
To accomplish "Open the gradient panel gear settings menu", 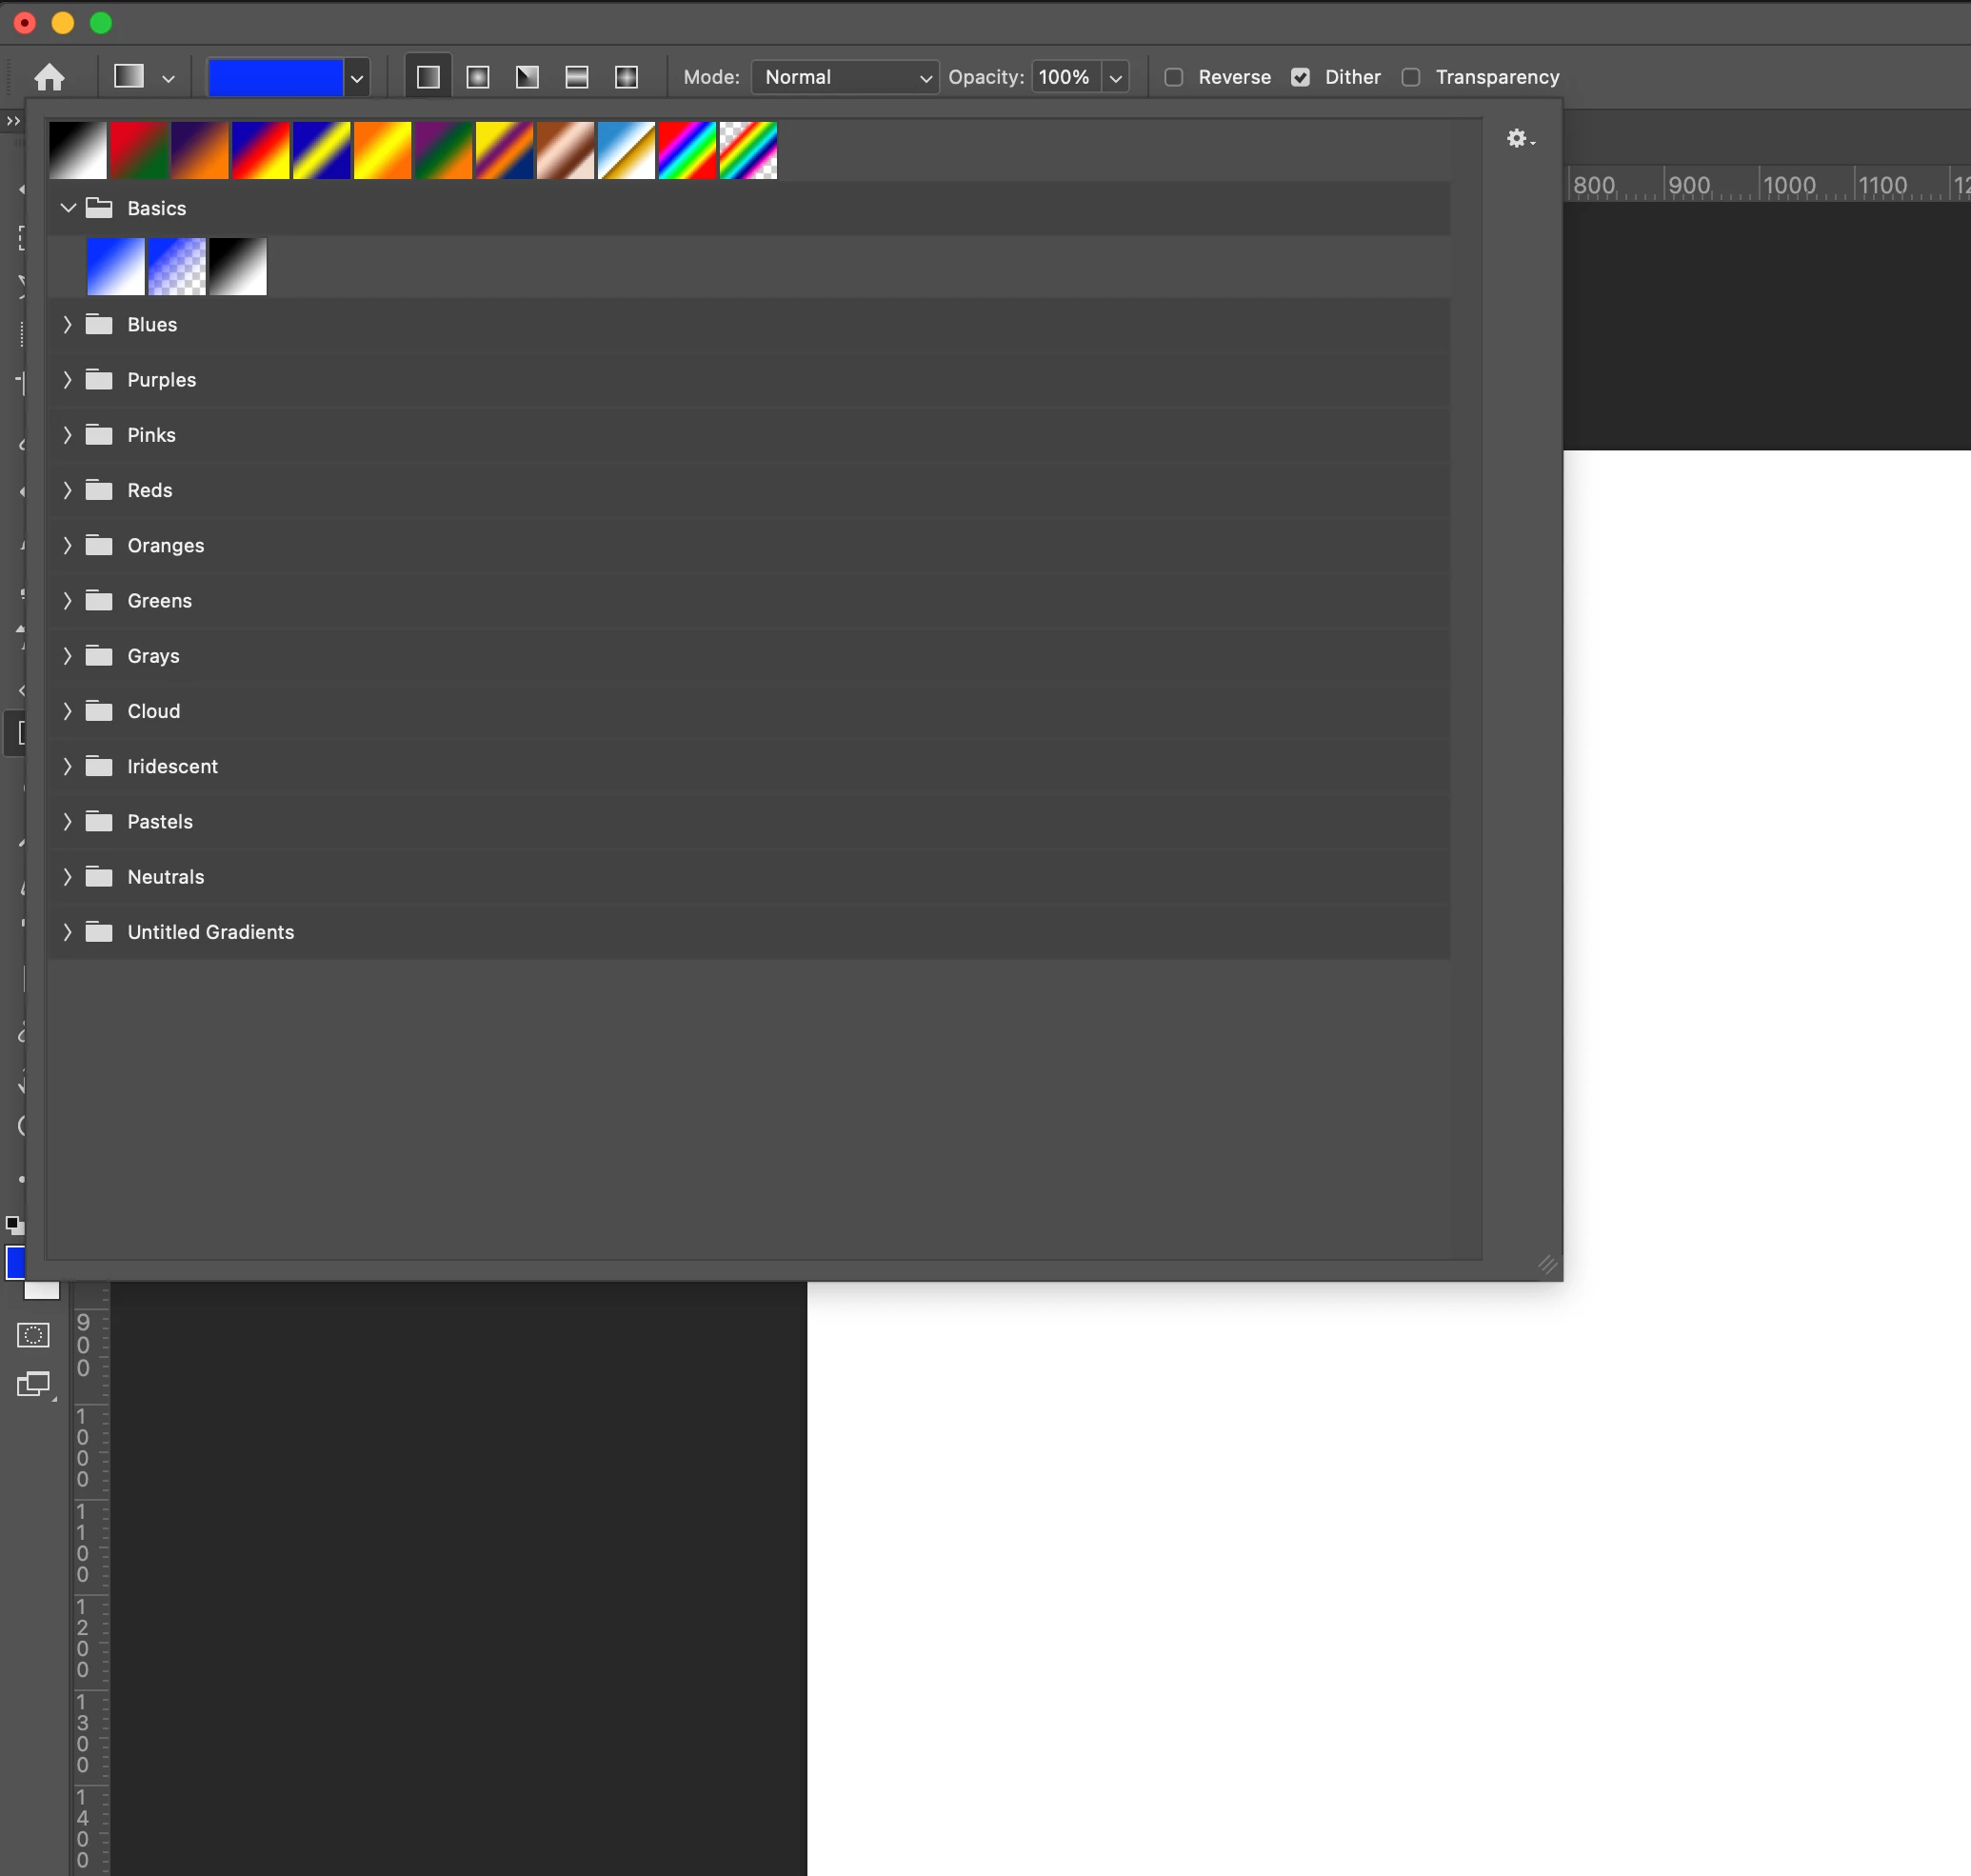I will 1519,139.
